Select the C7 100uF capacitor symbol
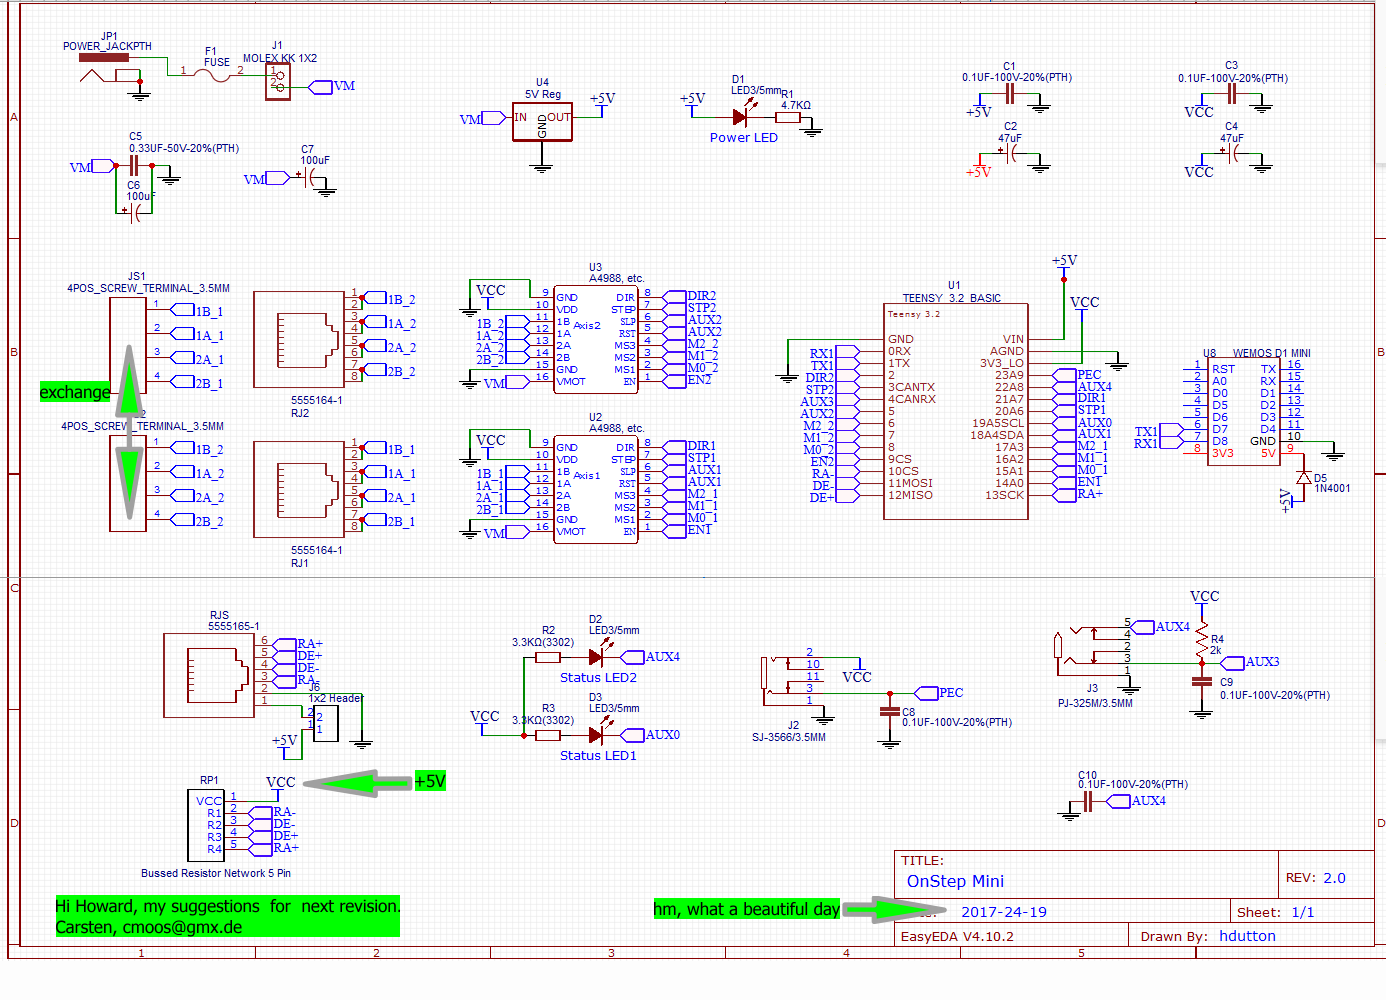 pyautogui.click(x=311, y=178)
